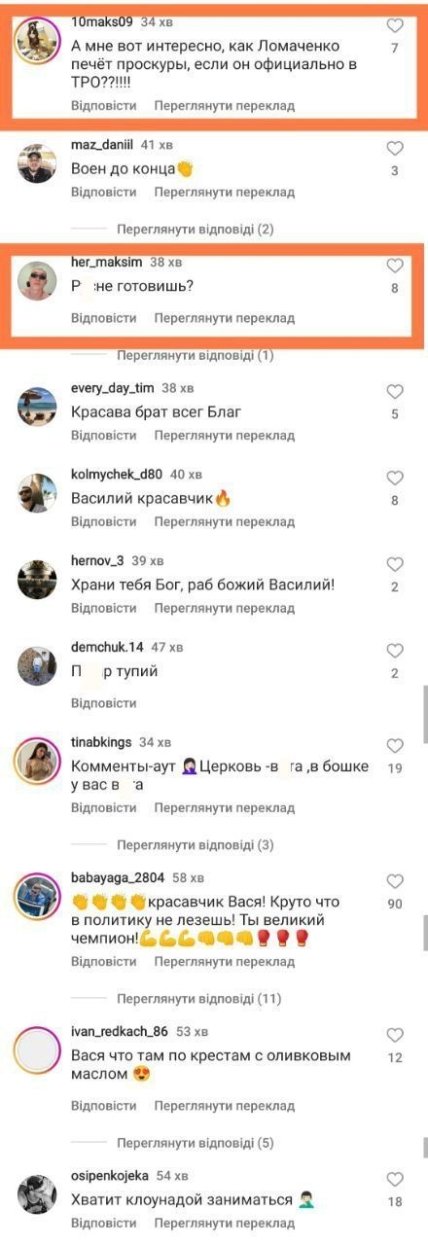
Task: Heart osipenkojeka's comment
Action: click(x=395, y=1178)
